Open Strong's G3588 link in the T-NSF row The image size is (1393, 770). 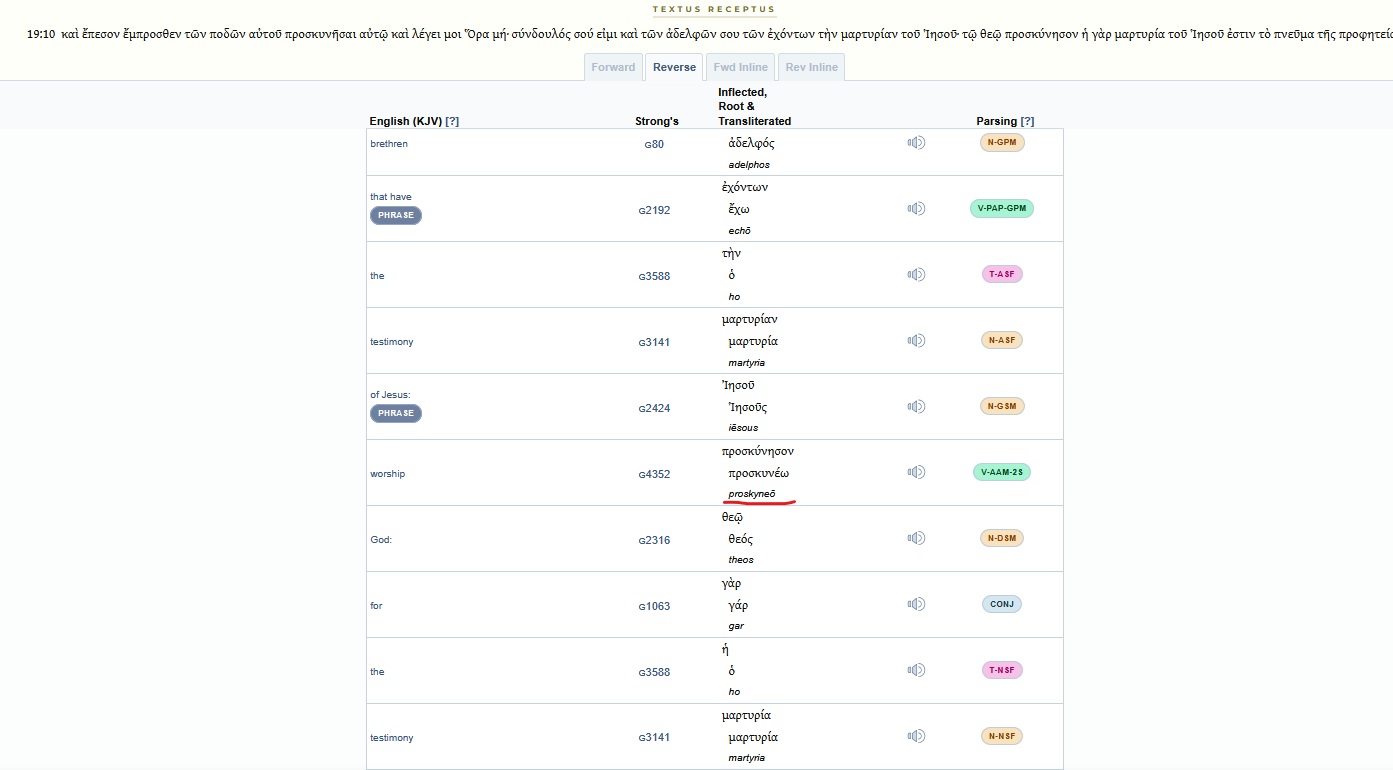[654, 672]
